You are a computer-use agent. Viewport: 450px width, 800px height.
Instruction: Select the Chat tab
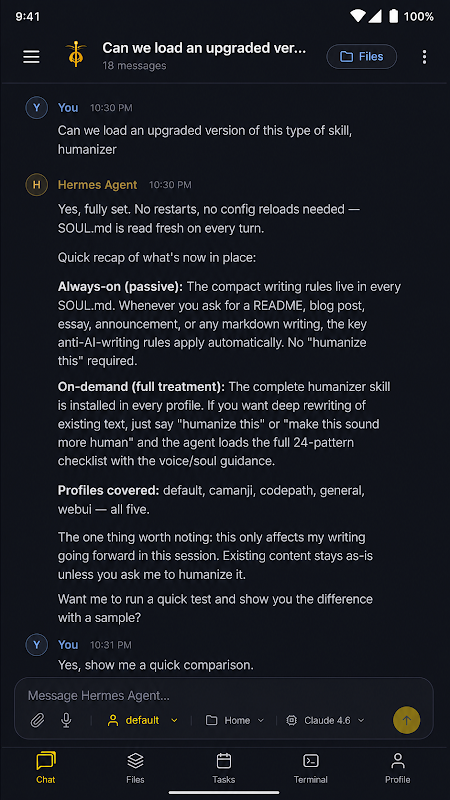[x=46, y=768]
